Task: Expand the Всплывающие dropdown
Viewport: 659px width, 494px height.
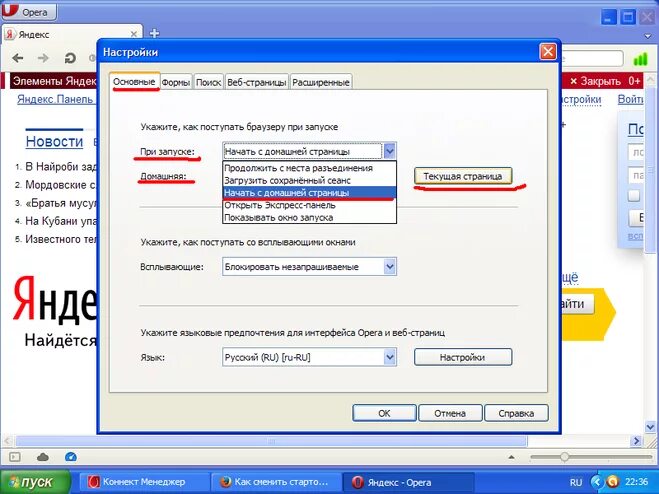Action: [389, 267]
